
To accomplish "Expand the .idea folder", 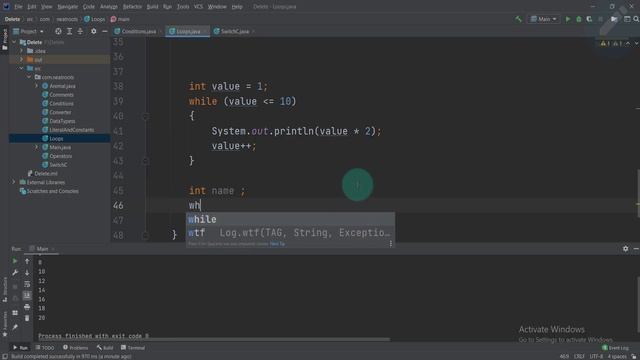I will 22,51.
